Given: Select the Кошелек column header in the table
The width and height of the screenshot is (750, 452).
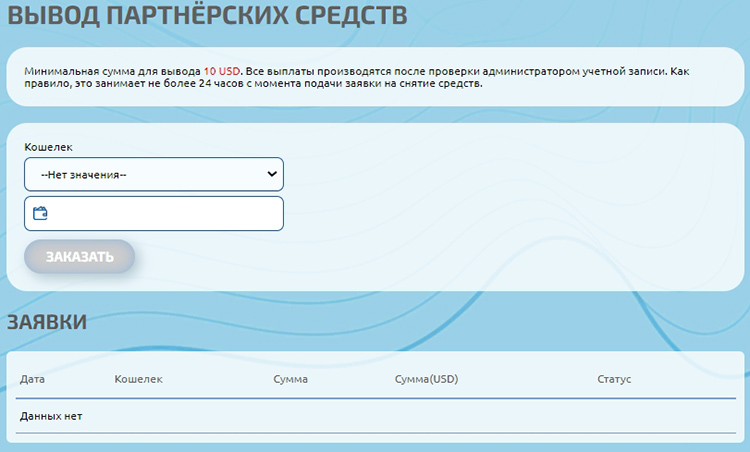Looking at the screenshot, I should click(138, 380).
